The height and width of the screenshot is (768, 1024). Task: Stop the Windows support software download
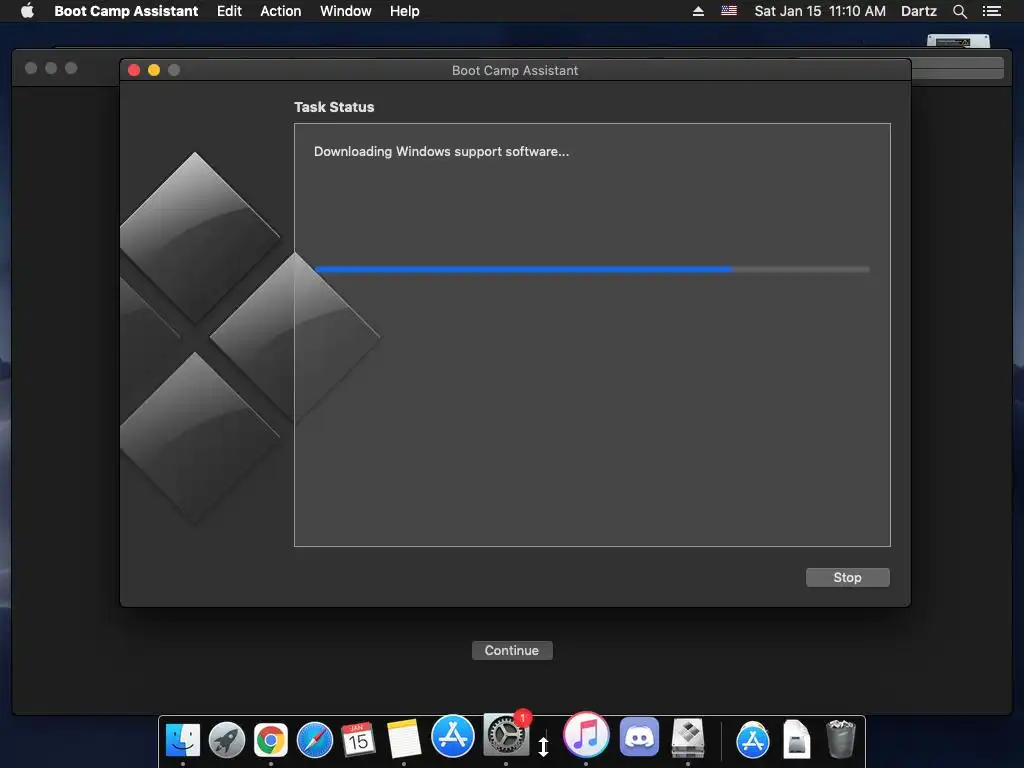pyautogui.click(x=847, y=577)
